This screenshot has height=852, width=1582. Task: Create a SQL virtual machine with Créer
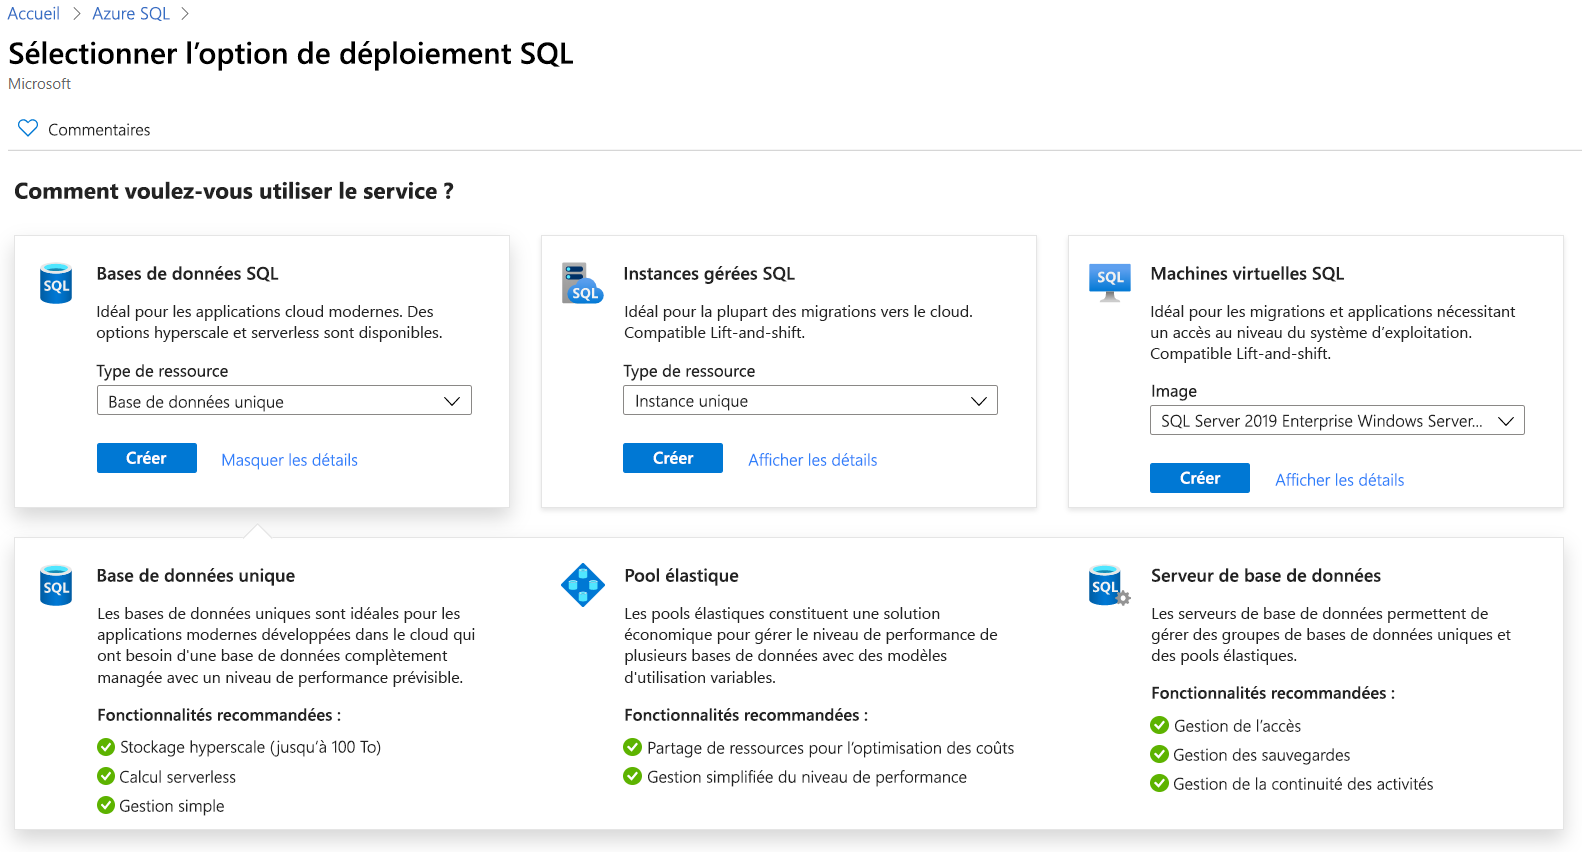tap(1200, 478)
